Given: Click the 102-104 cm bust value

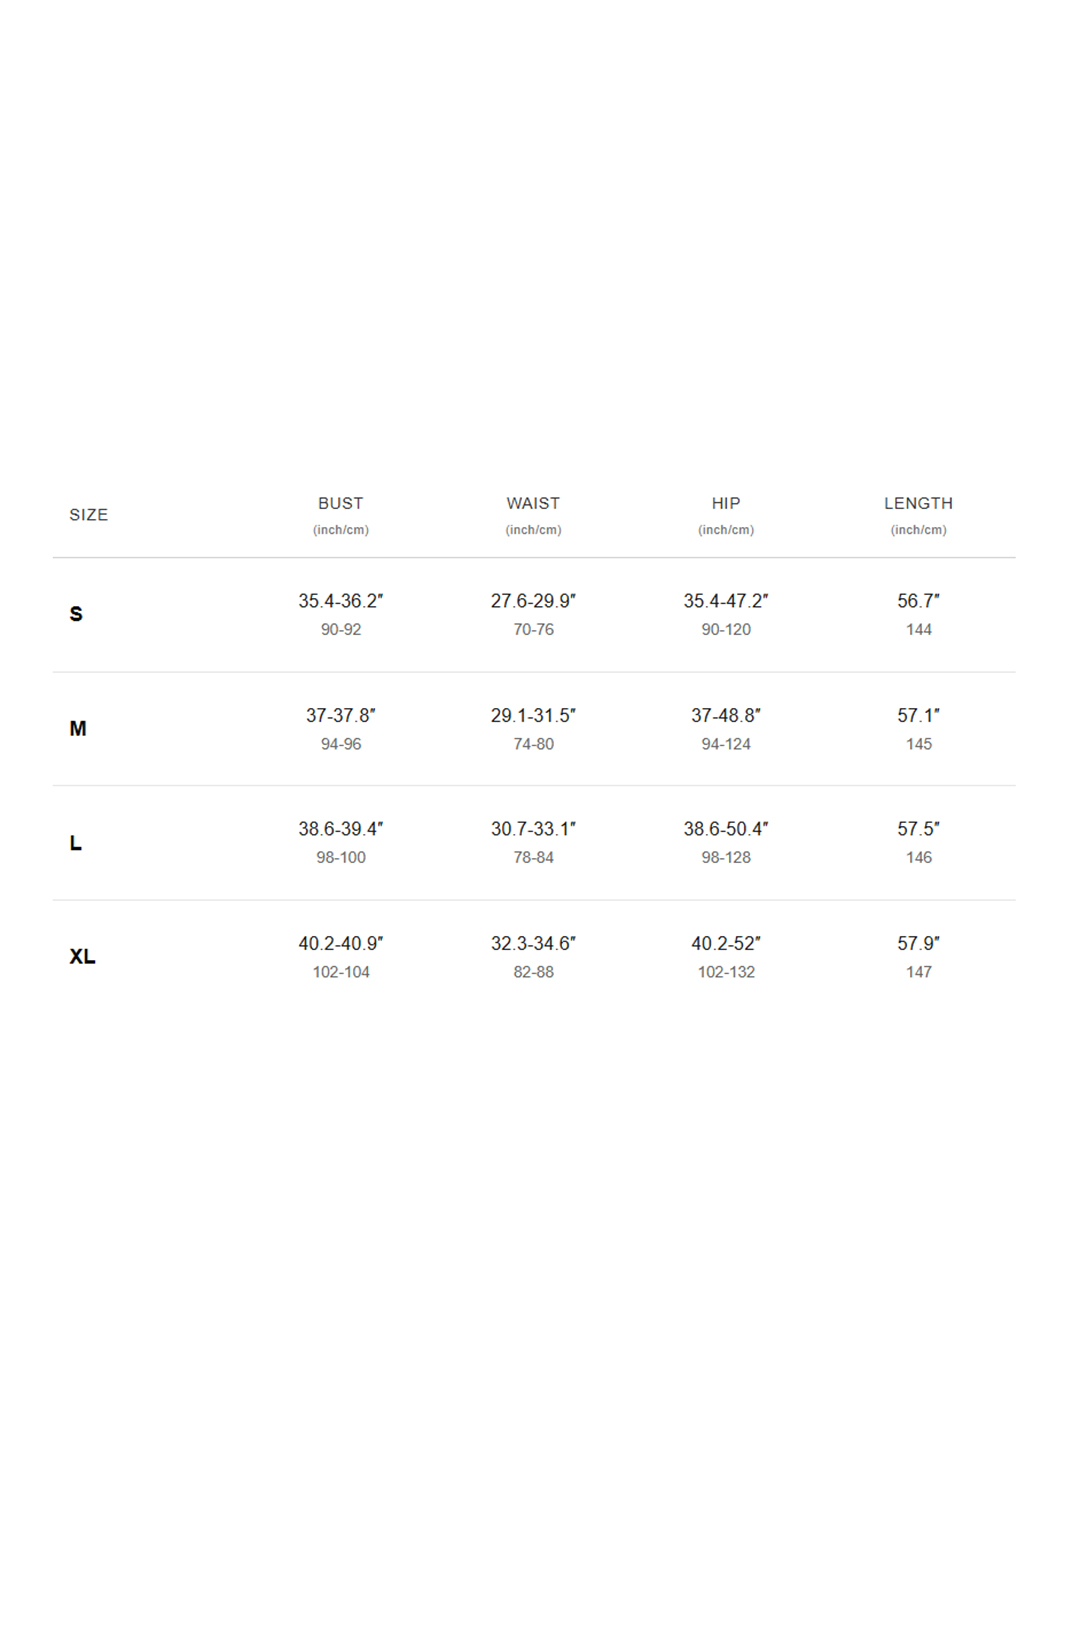Looking at the screenshot, I should pos(341,972).
